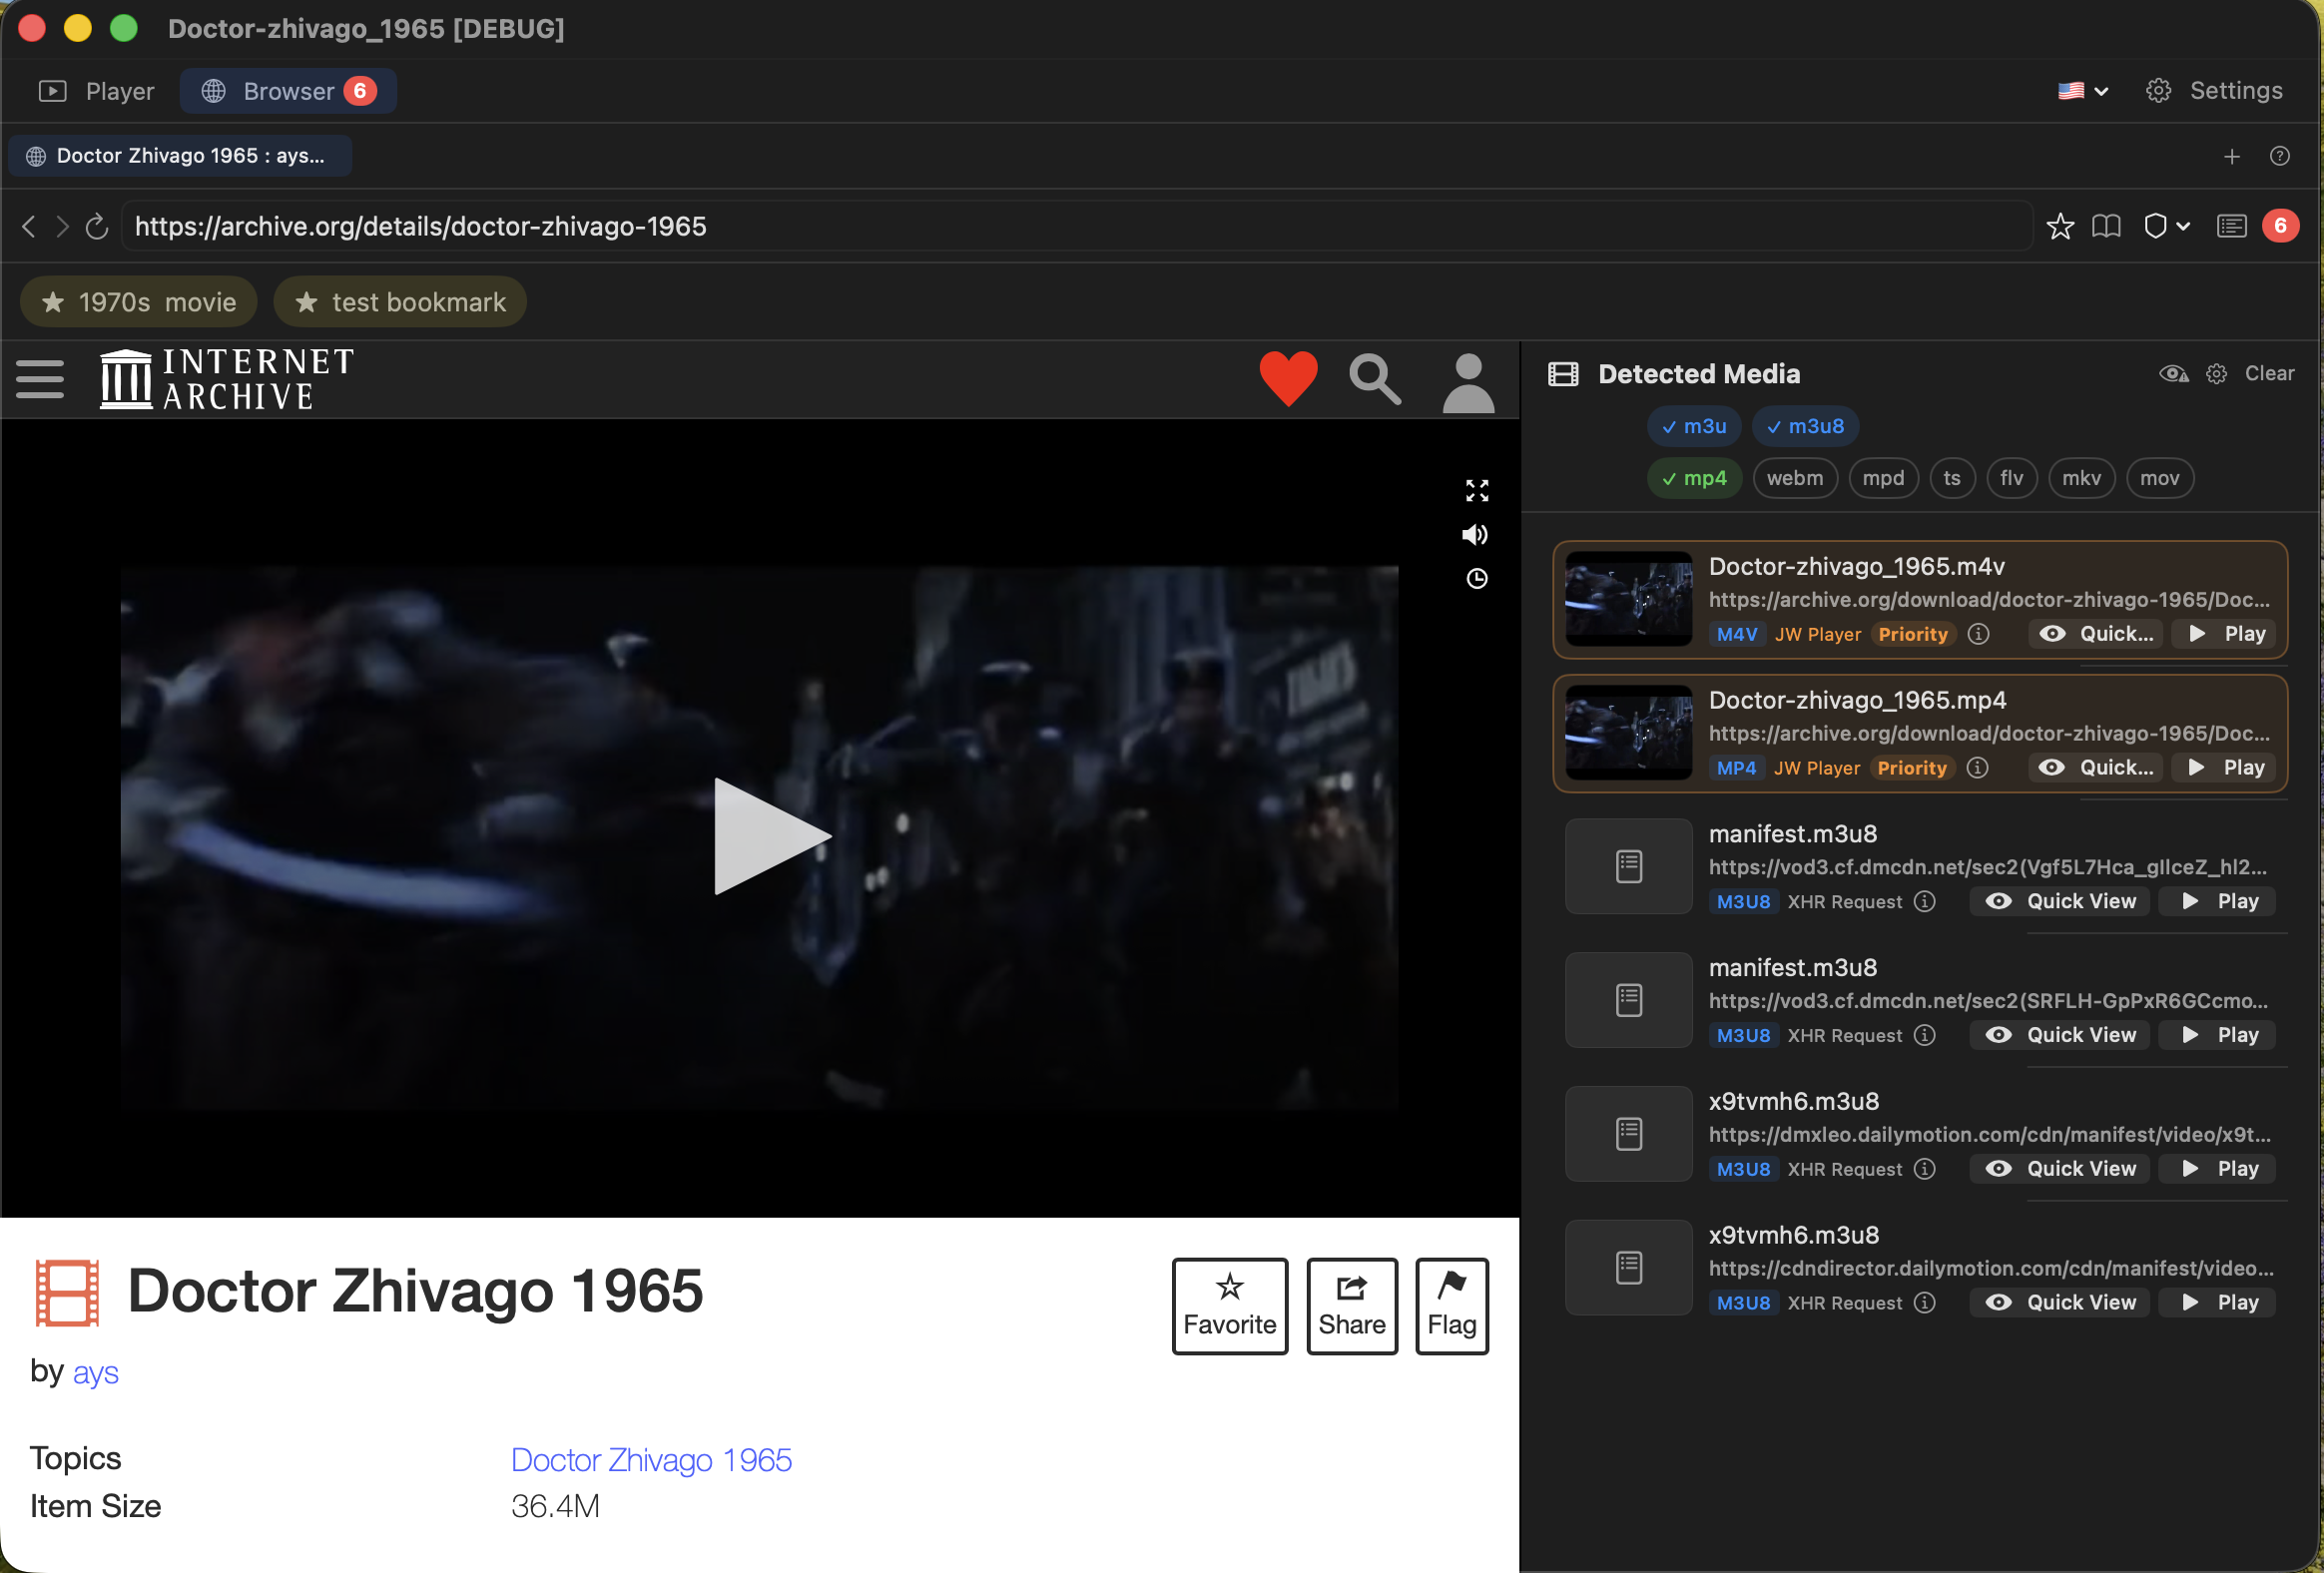Go forward with the browser forward arrow

(x=62, y=227)
